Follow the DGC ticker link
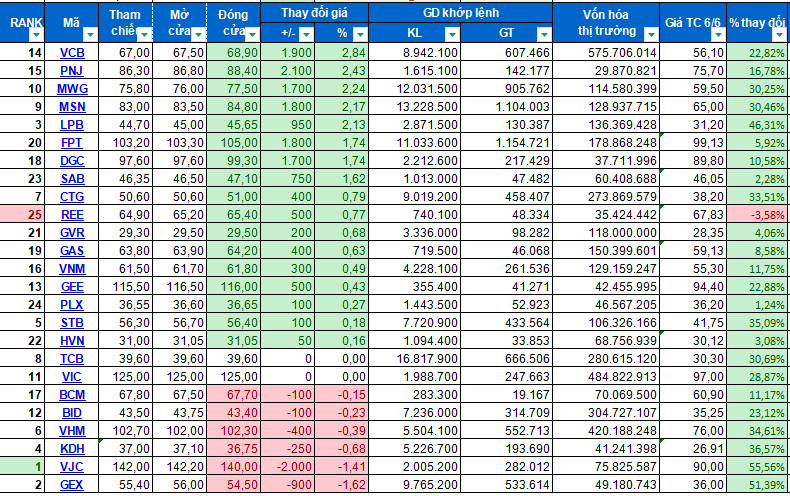Screen dimensions: 790x496 (x=72, y=161)
